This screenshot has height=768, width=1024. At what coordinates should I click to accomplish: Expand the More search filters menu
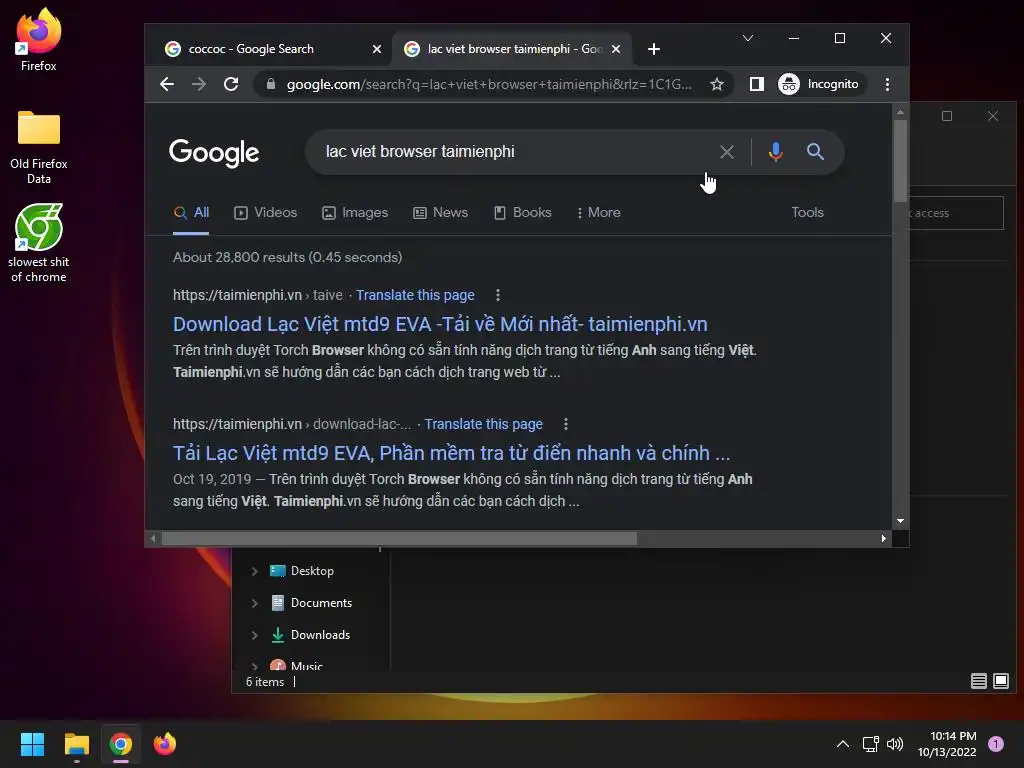[x=598, y=213]
